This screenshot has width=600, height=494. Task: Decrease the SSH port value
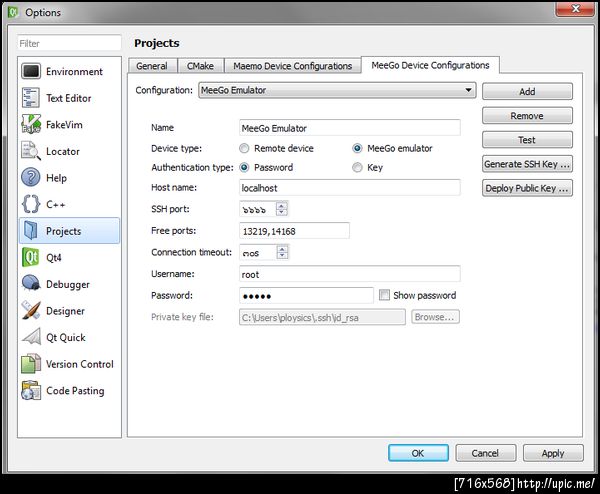(x=282, y=212)
